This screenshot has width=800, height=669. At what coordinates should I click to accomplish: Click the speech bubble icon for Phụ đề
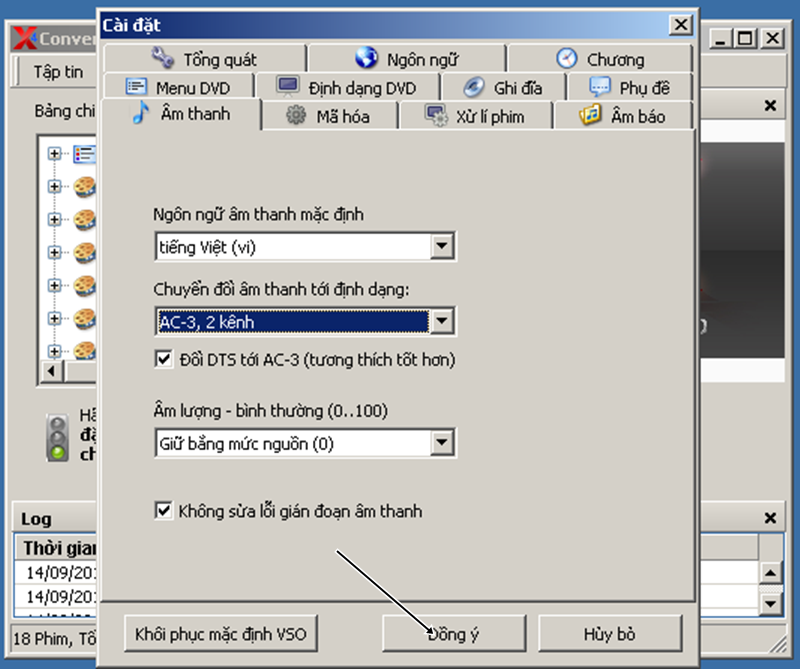[600, 87]
